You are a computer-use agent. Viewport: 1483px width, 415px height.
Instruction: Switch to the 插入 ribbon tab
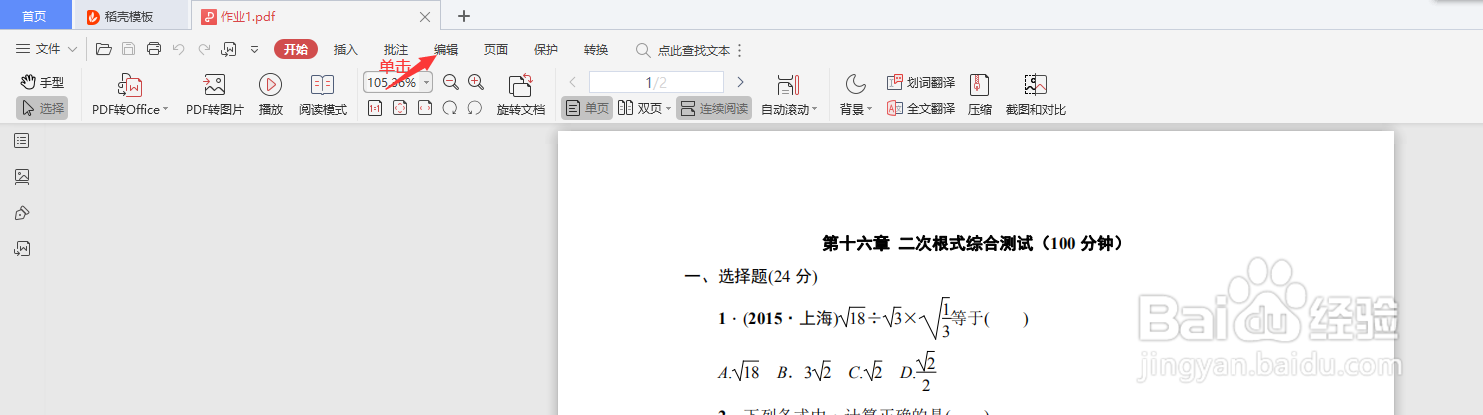pyautogui.click(x=345, y=49)
